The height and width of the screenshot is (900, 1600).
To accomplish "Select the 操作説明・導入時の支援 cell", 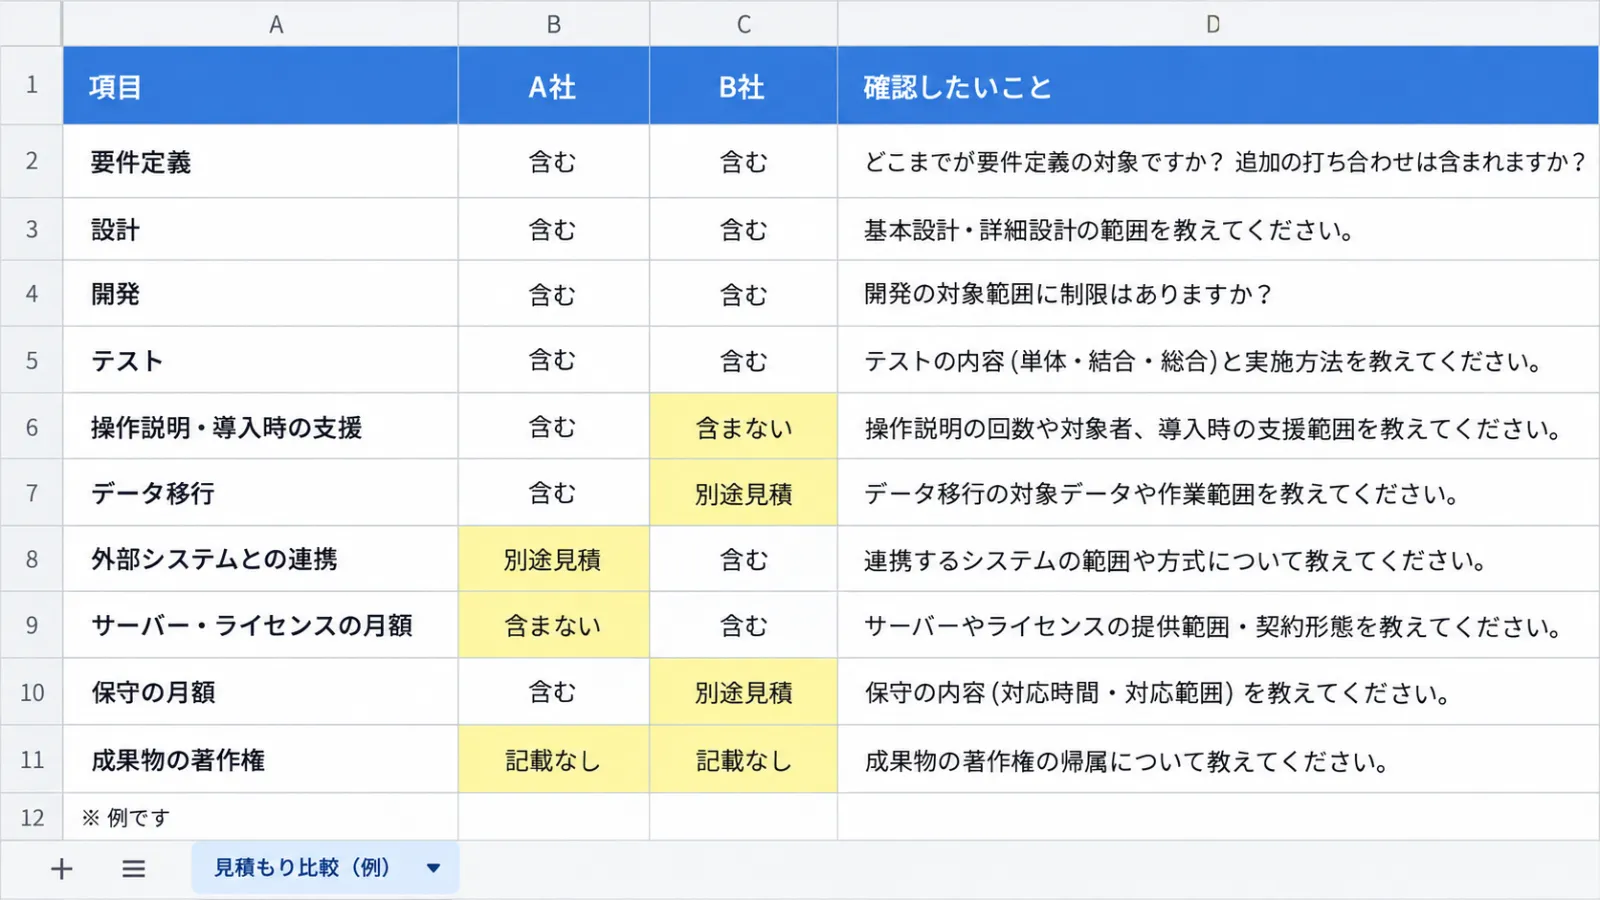I will point(260,427).
